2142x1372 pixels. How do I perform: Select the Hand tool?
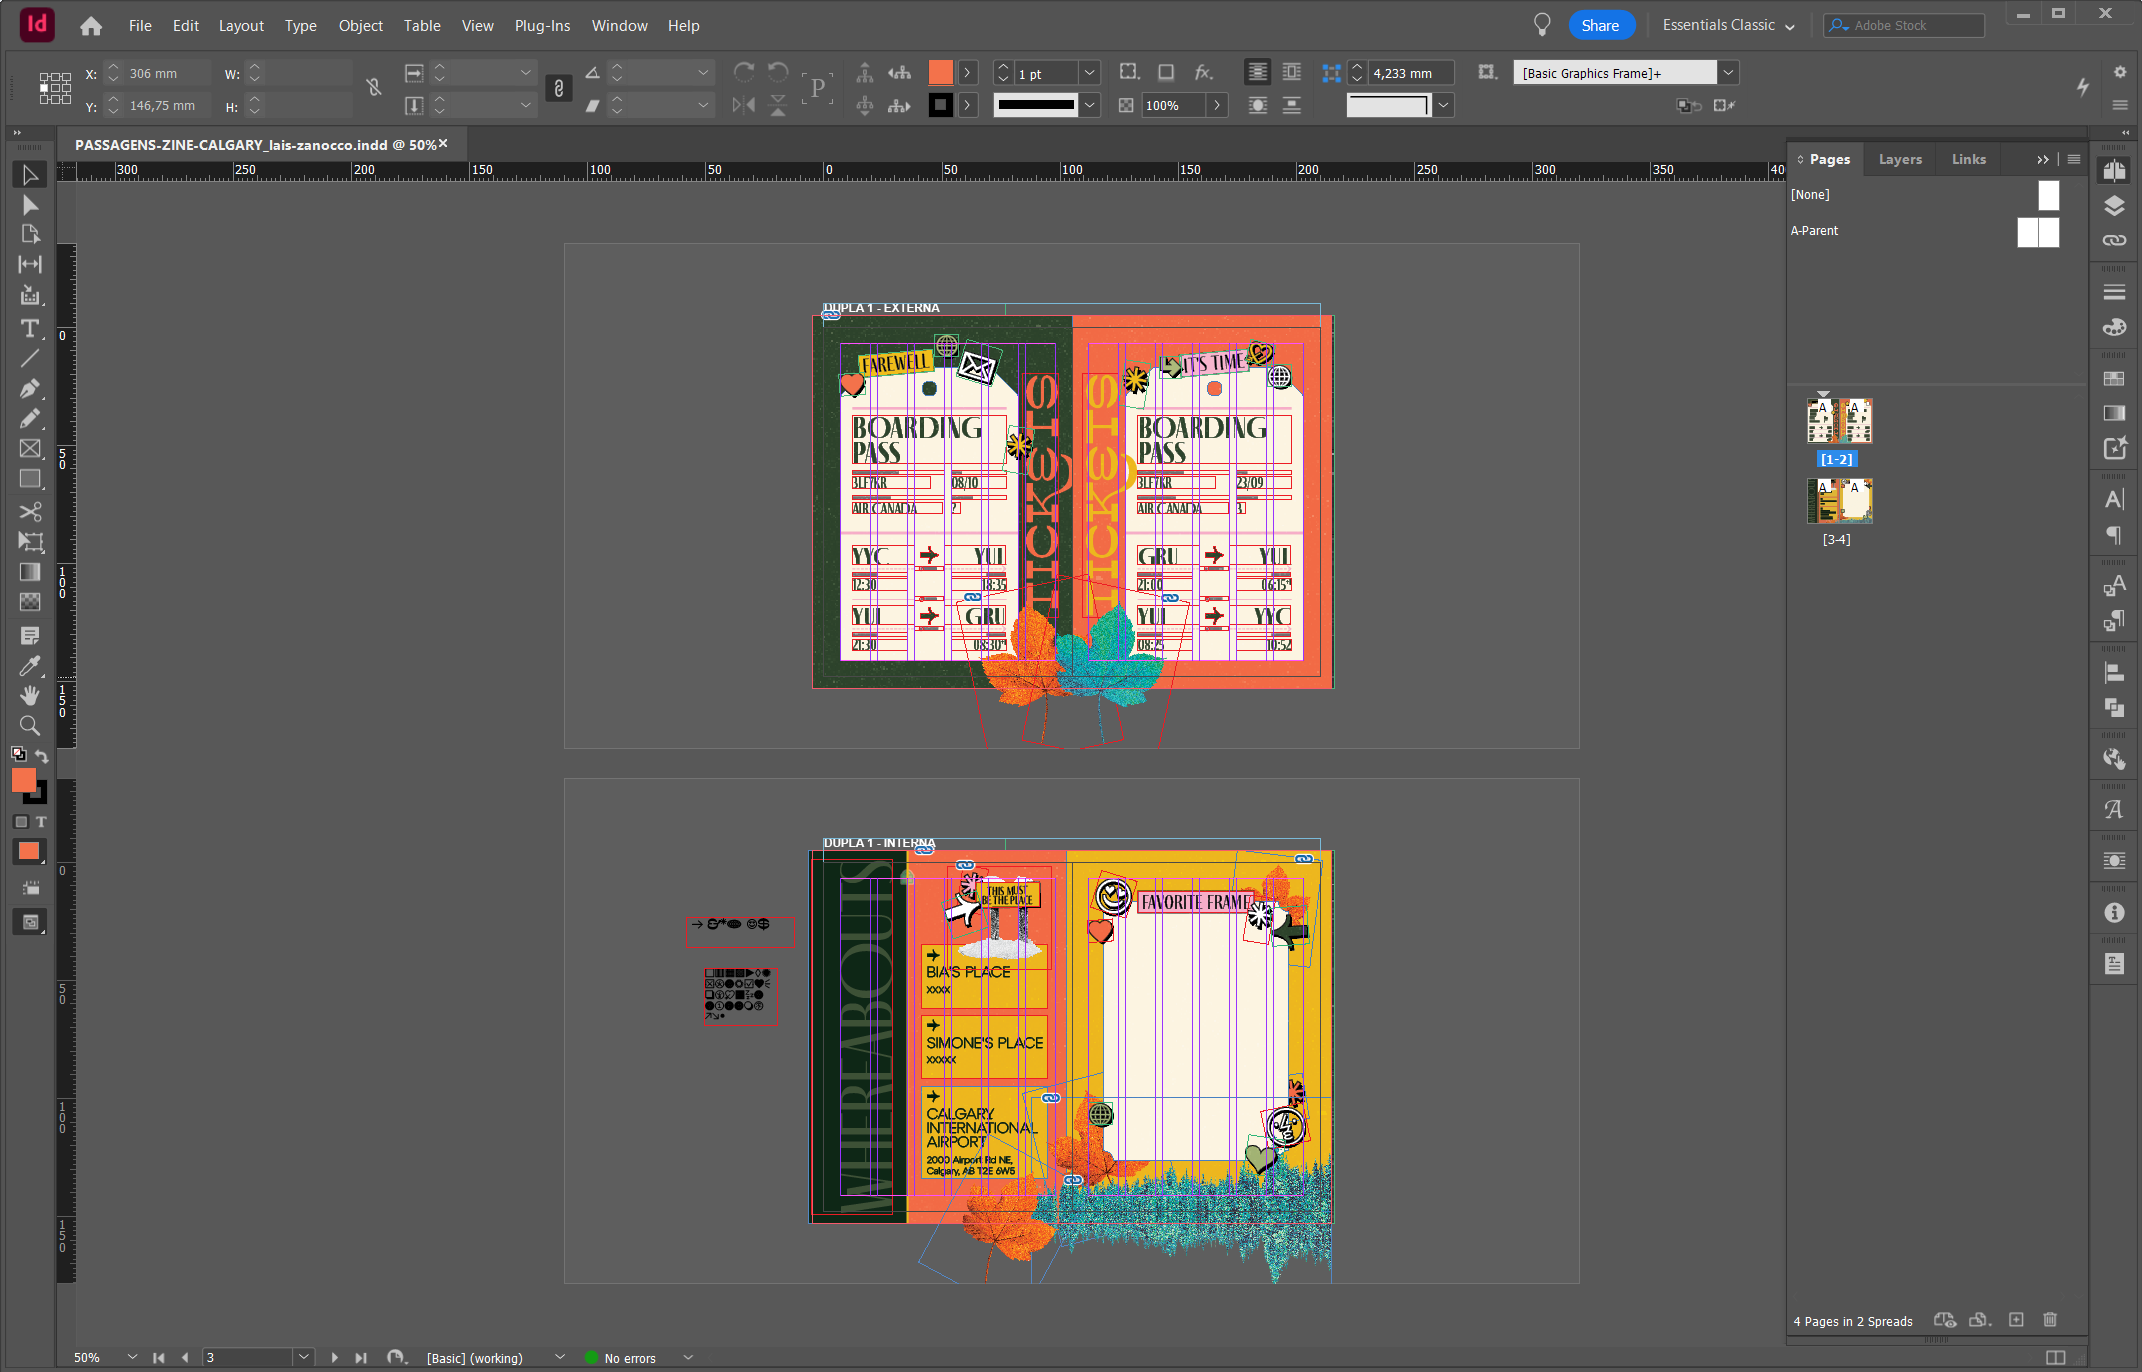(30, 696)
